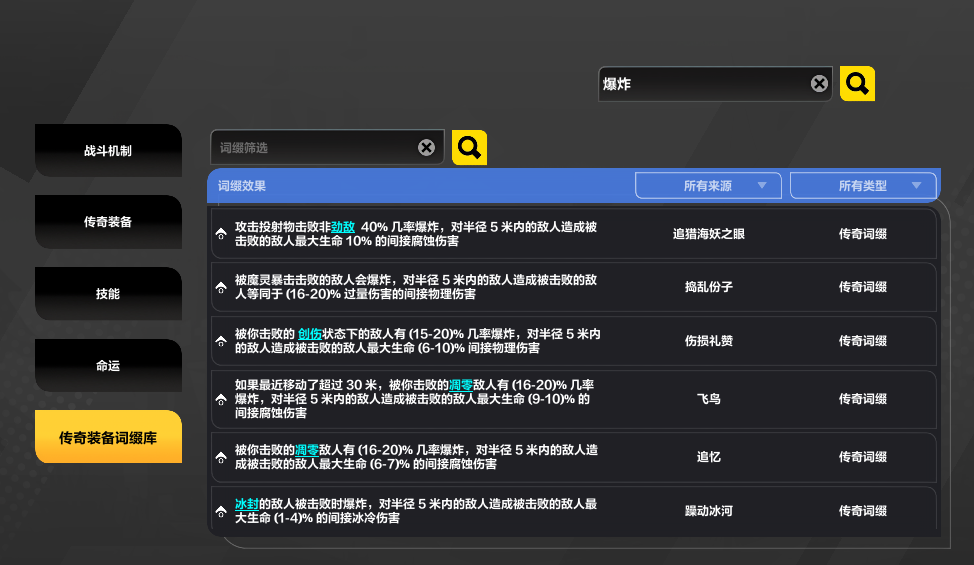The width and height of the screenshot is (974, 565).
Task: Select the 命运 sidebar tab
Action: 108,366
